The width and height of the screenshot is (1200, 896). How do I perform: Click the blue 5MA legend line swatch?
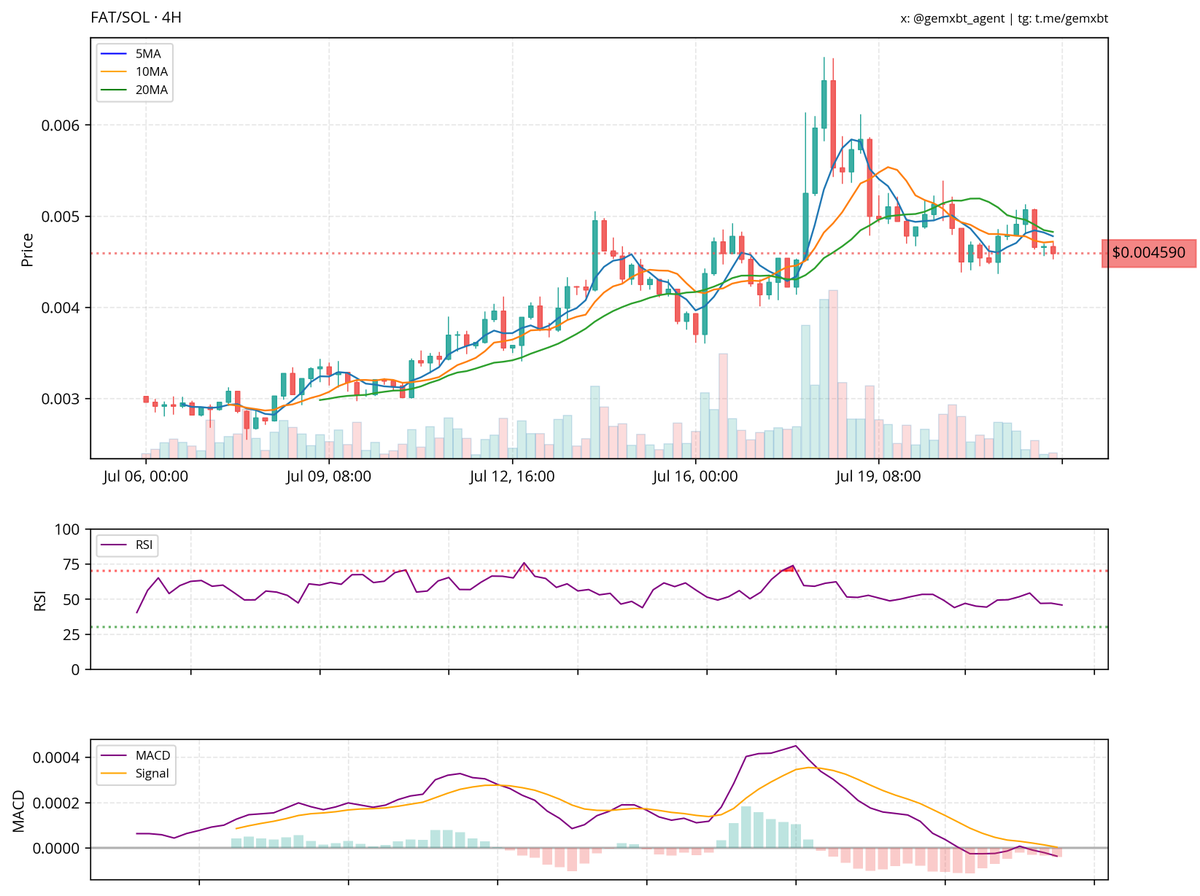[114, 53]
